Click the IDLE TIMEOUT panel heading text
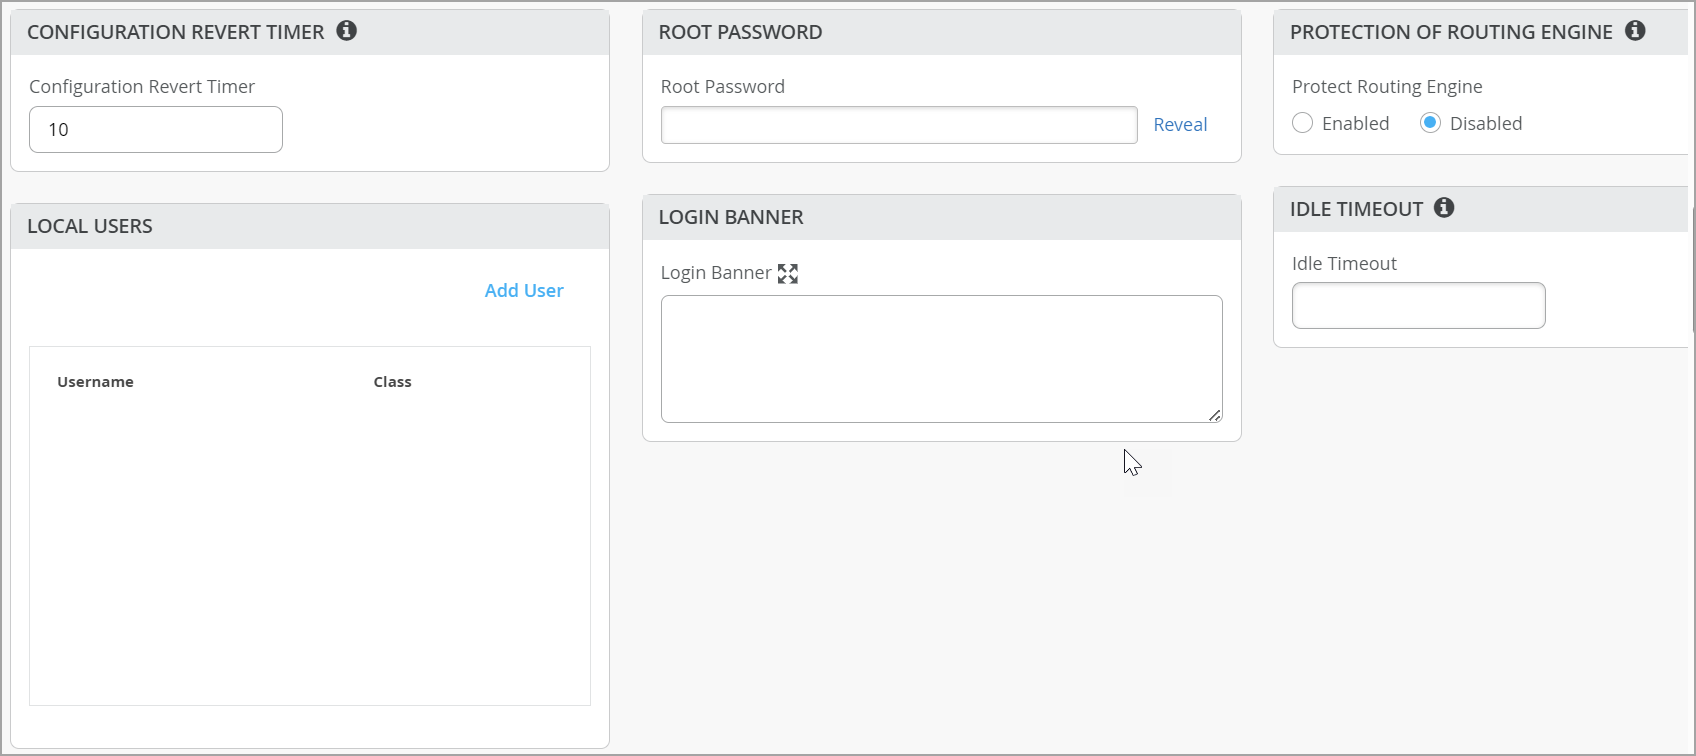Screen dimensions: 1696x756 point(1356,210)
